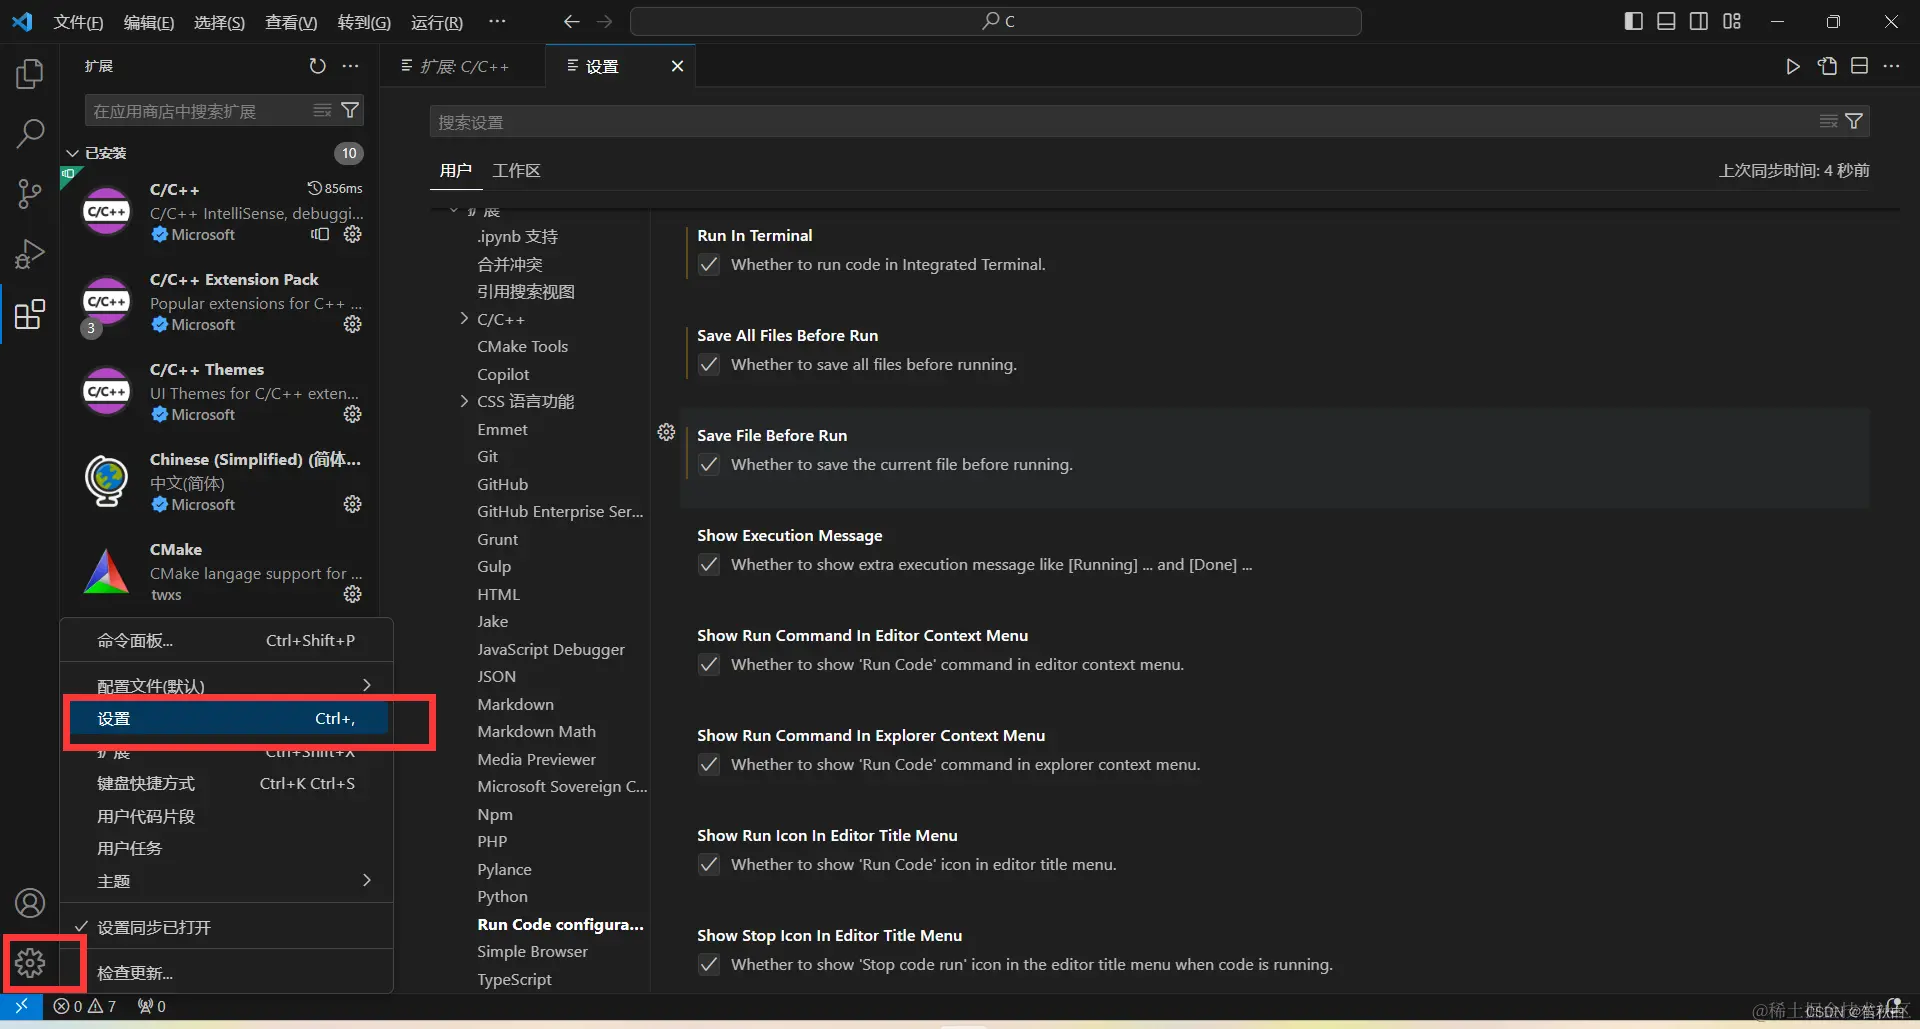Toggle Run In Terminal checkbox
Image resolution: width=1920 pixels, height=1029 pixels.
(709, 265)
